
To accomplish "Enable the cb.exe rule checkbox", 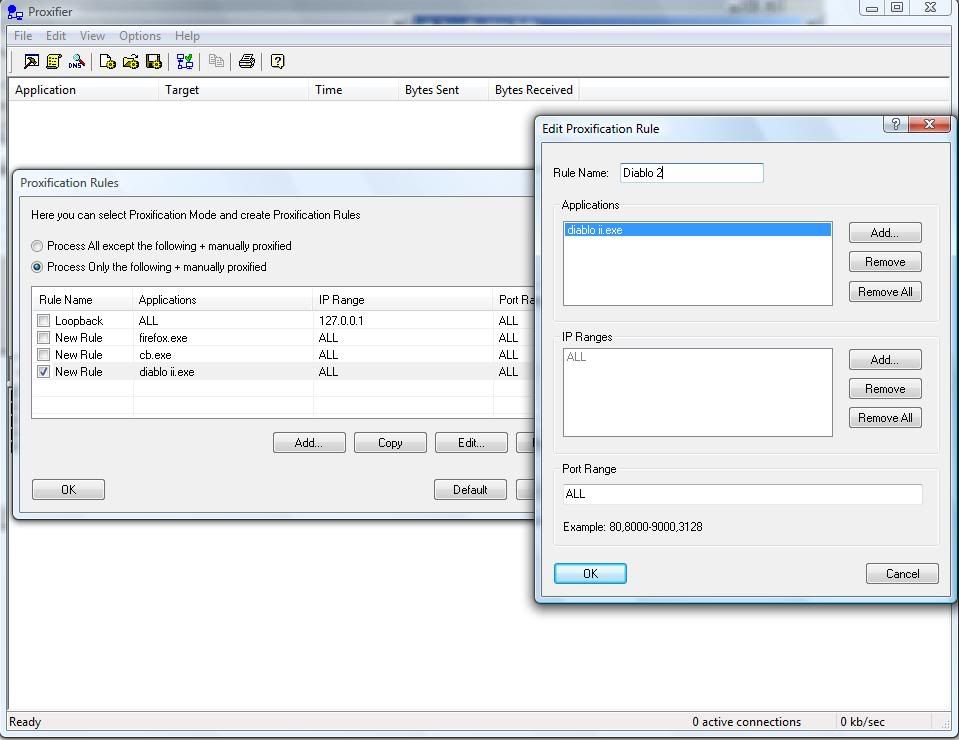I will (x=43, y=355).
